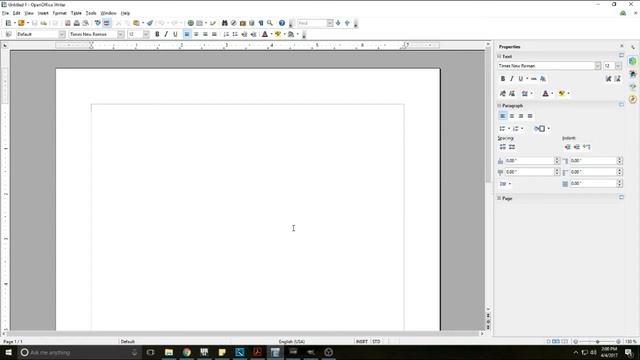
Task: Click the Spelling and Grammar check icon
Action: tap(98, 23)
